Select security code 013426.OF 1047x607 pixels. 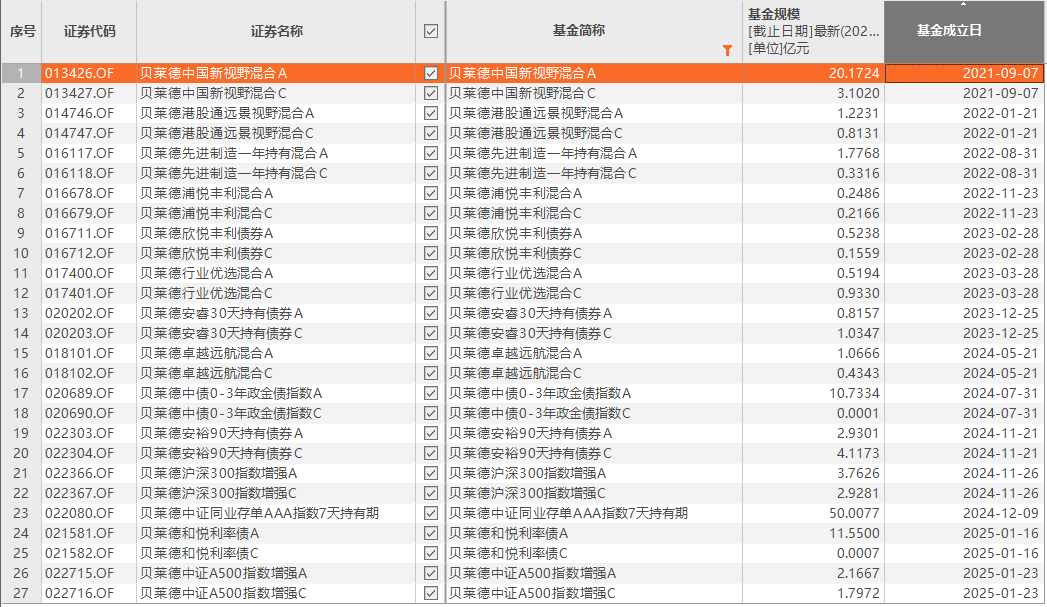(79, 73)
